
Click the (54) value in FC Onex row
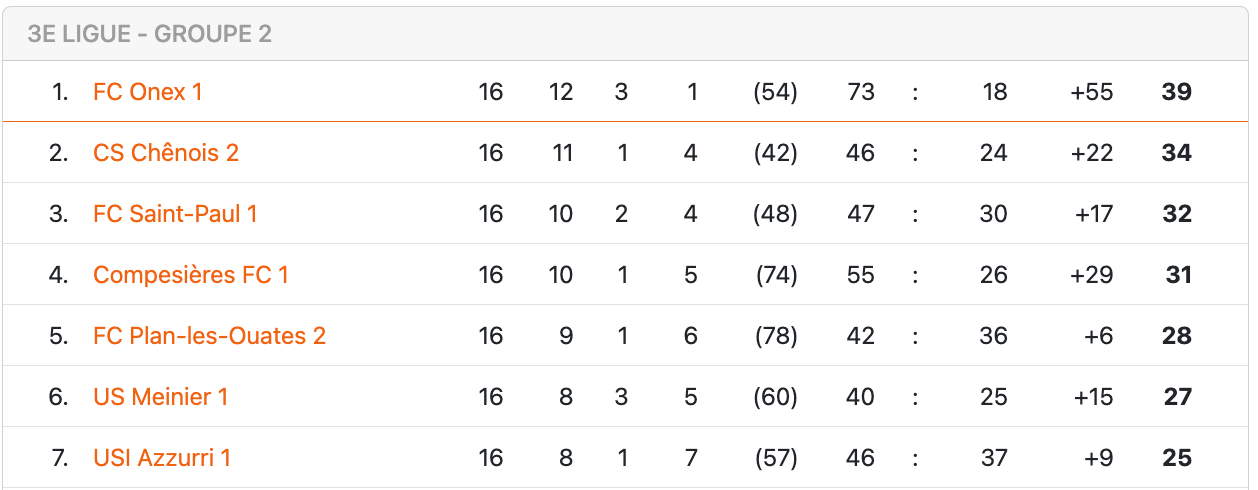(775, 92)
